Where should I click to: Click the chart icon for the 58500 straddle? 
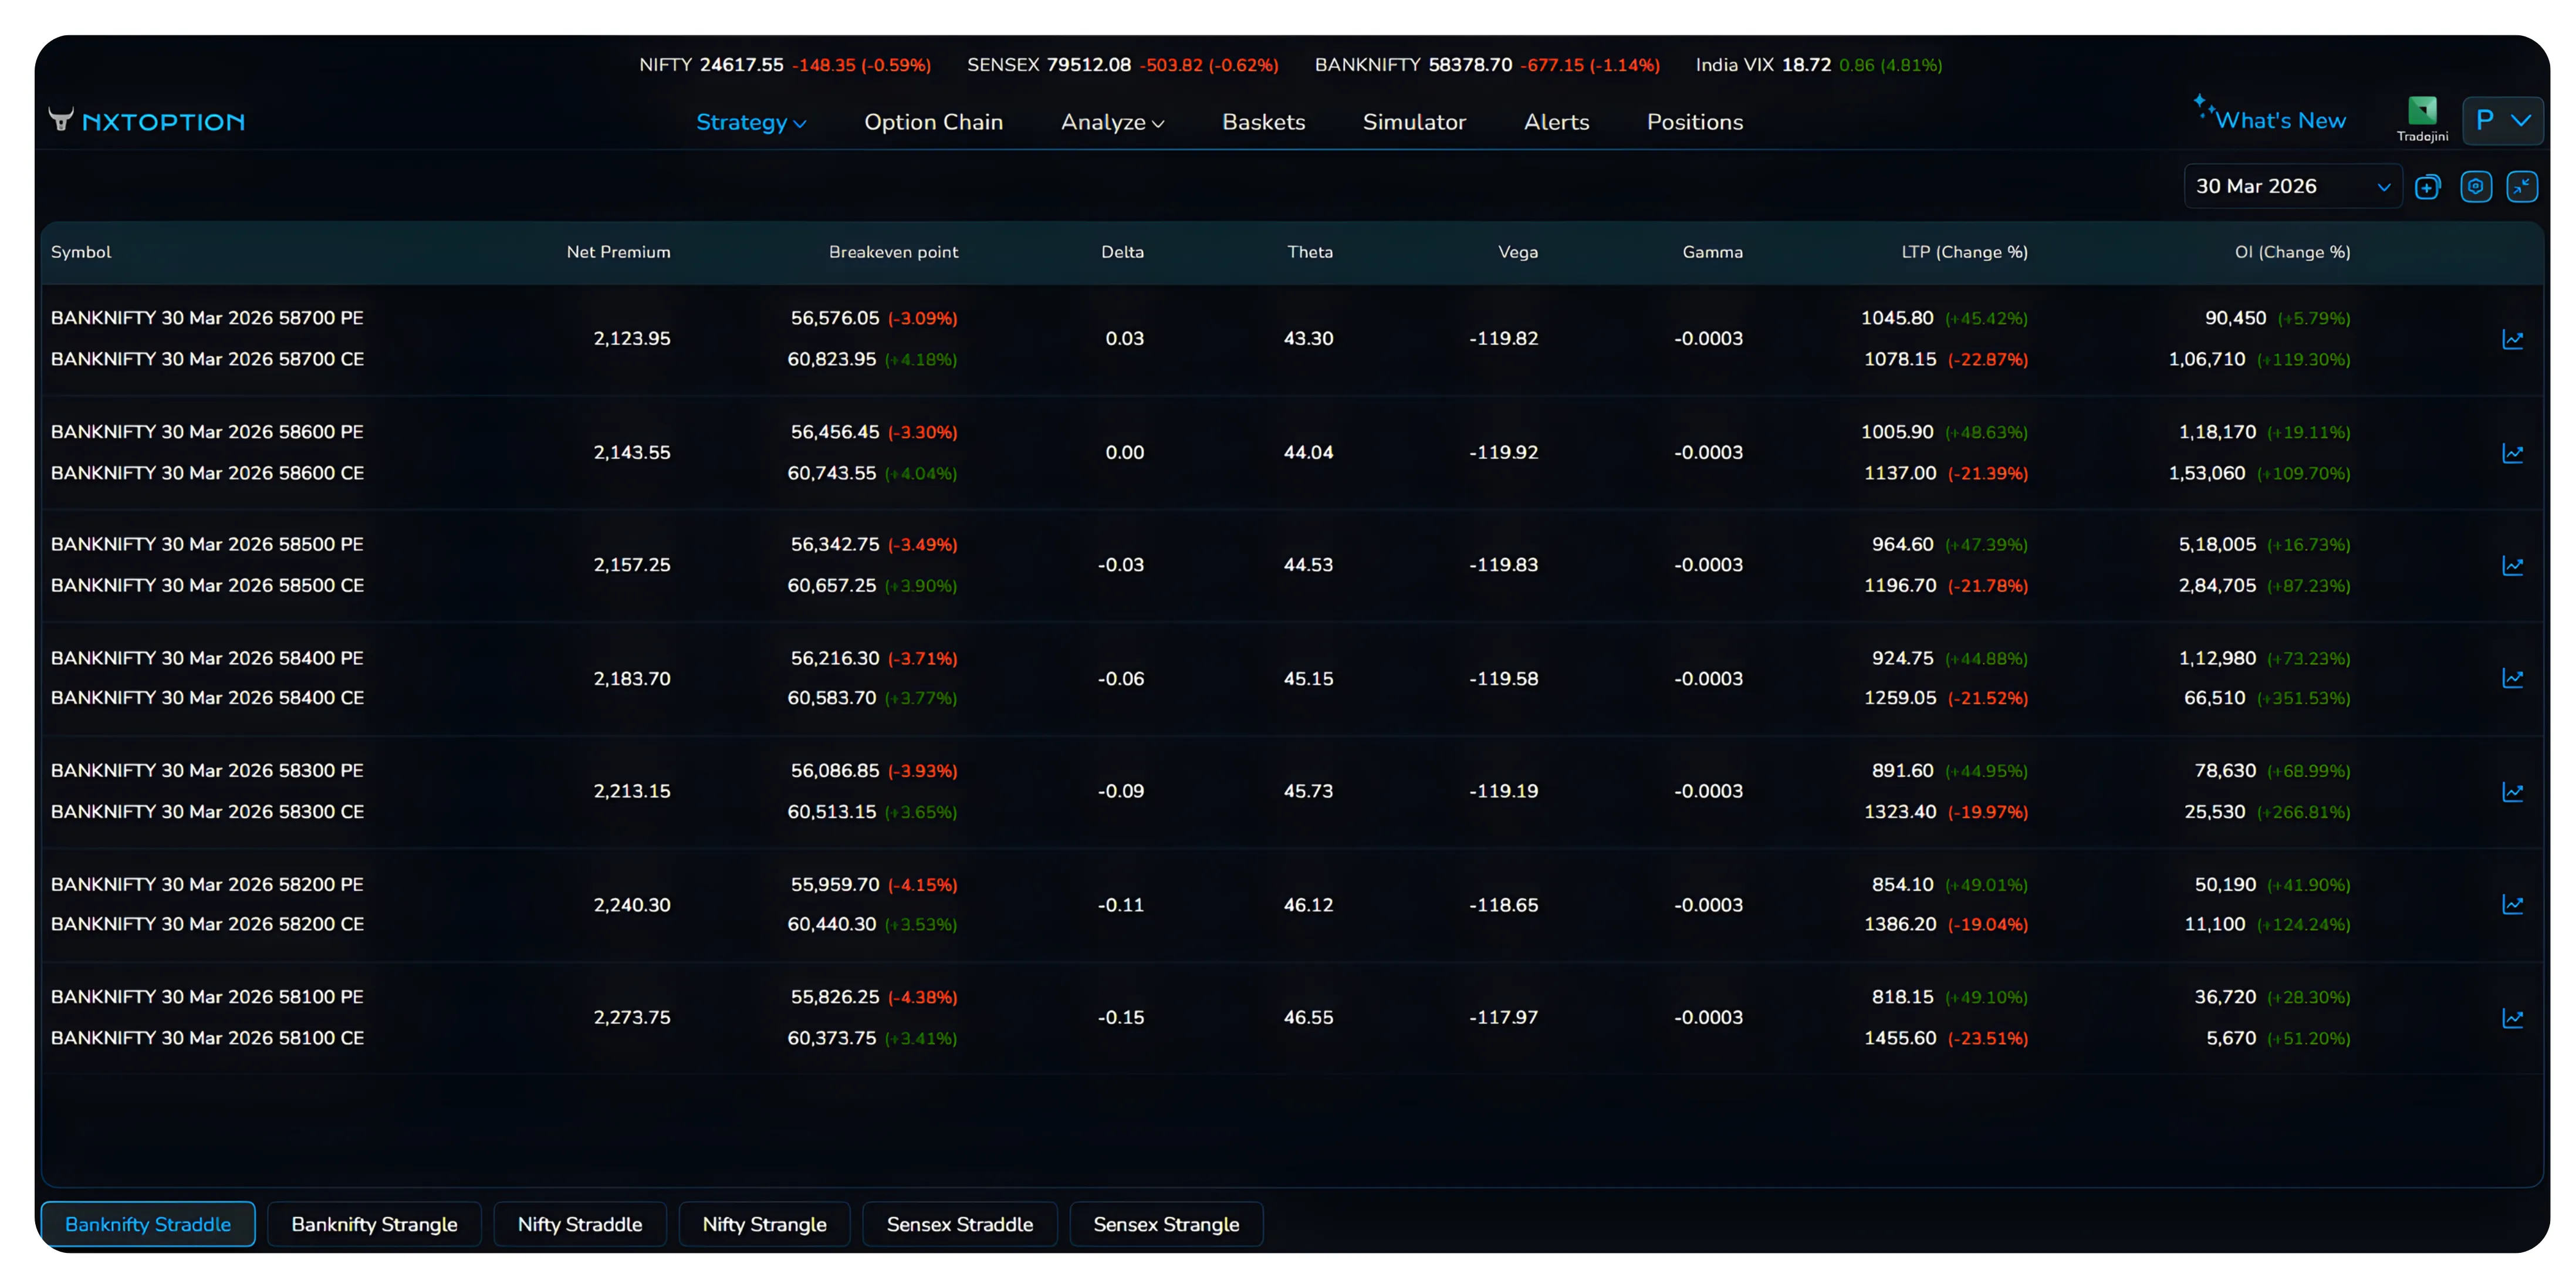click(2514, 565)
